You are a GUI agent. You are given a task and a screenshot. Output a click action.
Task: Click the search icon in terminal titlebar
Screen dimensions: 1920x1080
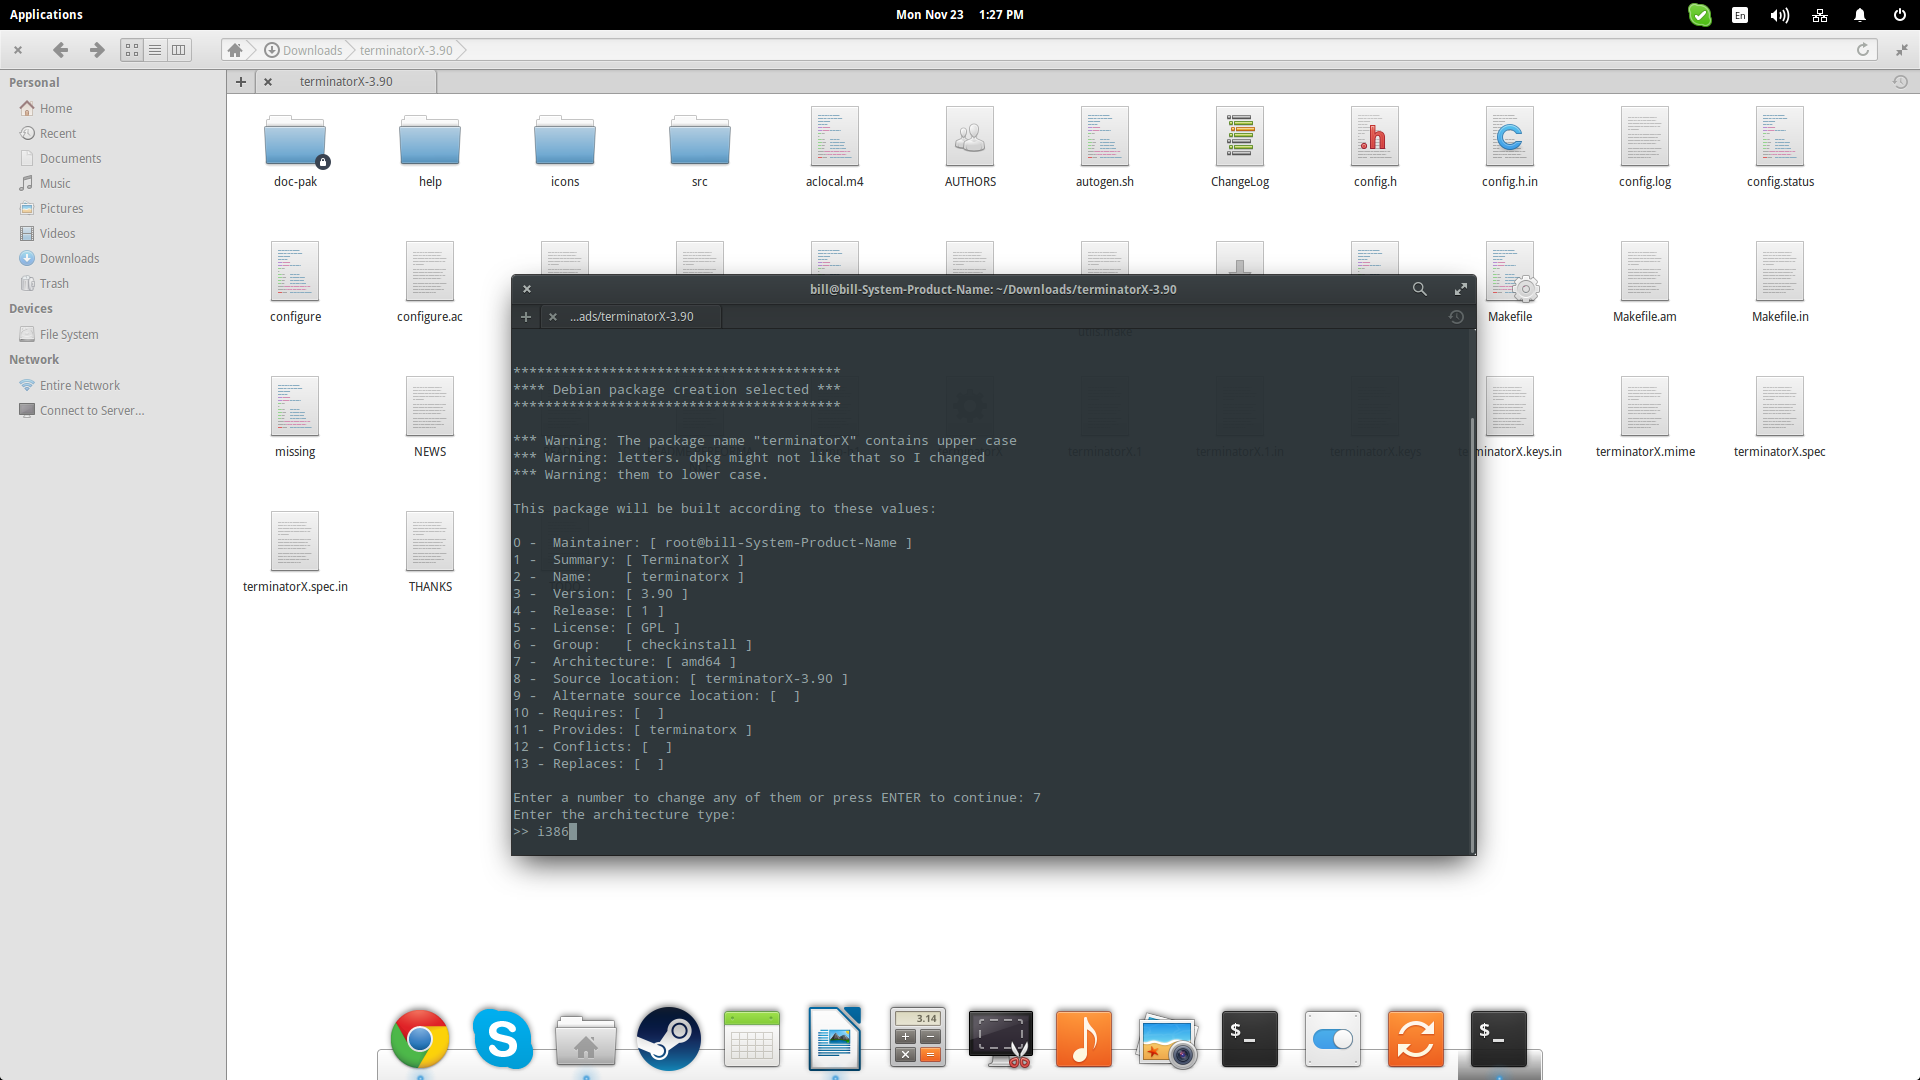1419,289
